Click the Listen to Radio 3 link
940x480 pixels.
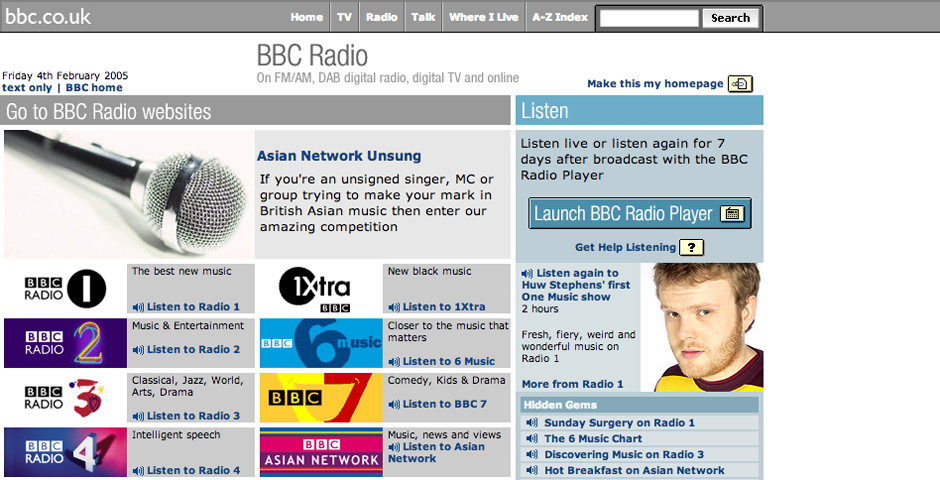click(x=193, y=416)
